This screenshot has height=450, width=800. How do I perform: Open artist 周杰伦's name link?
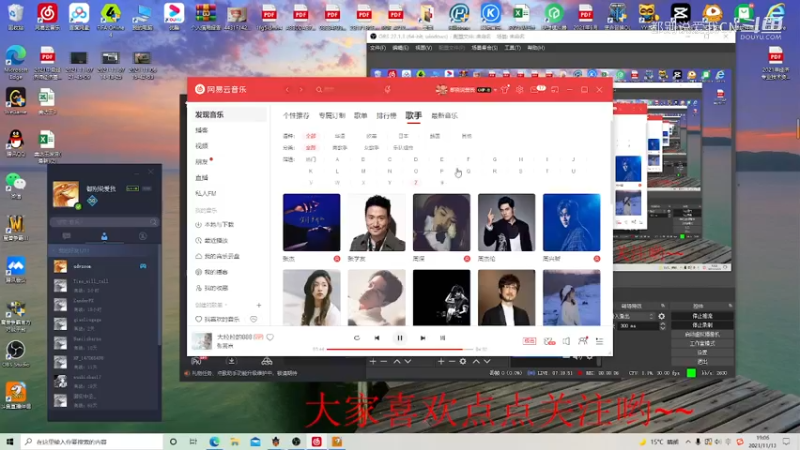(x=487, y=259)
